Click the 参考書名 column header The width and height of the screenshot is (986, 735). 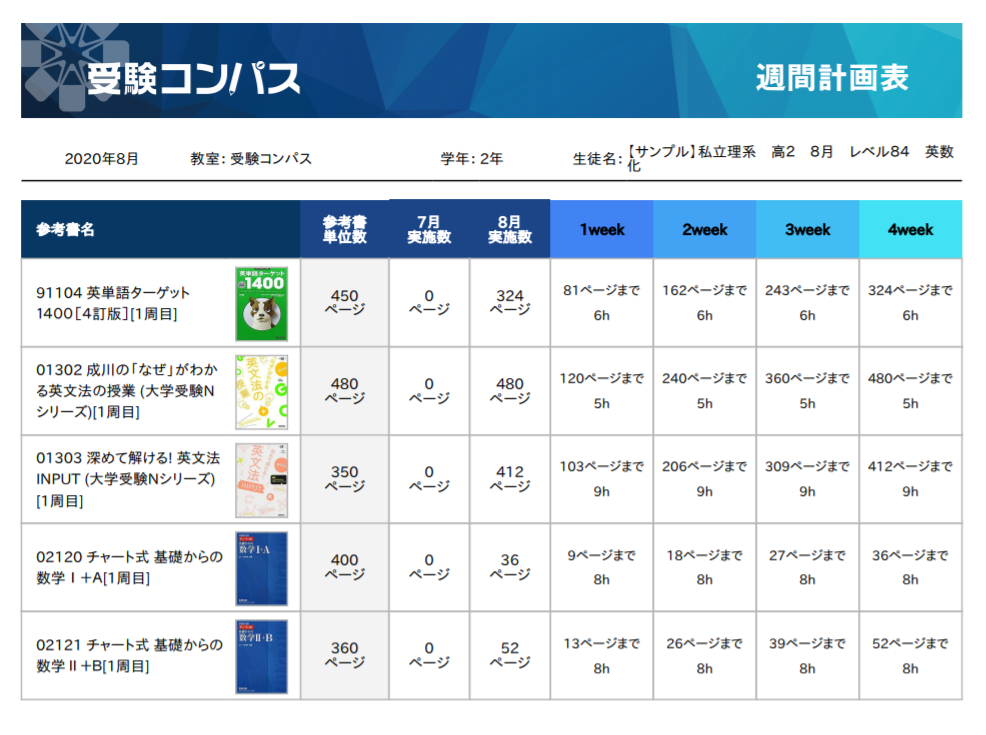66,229
